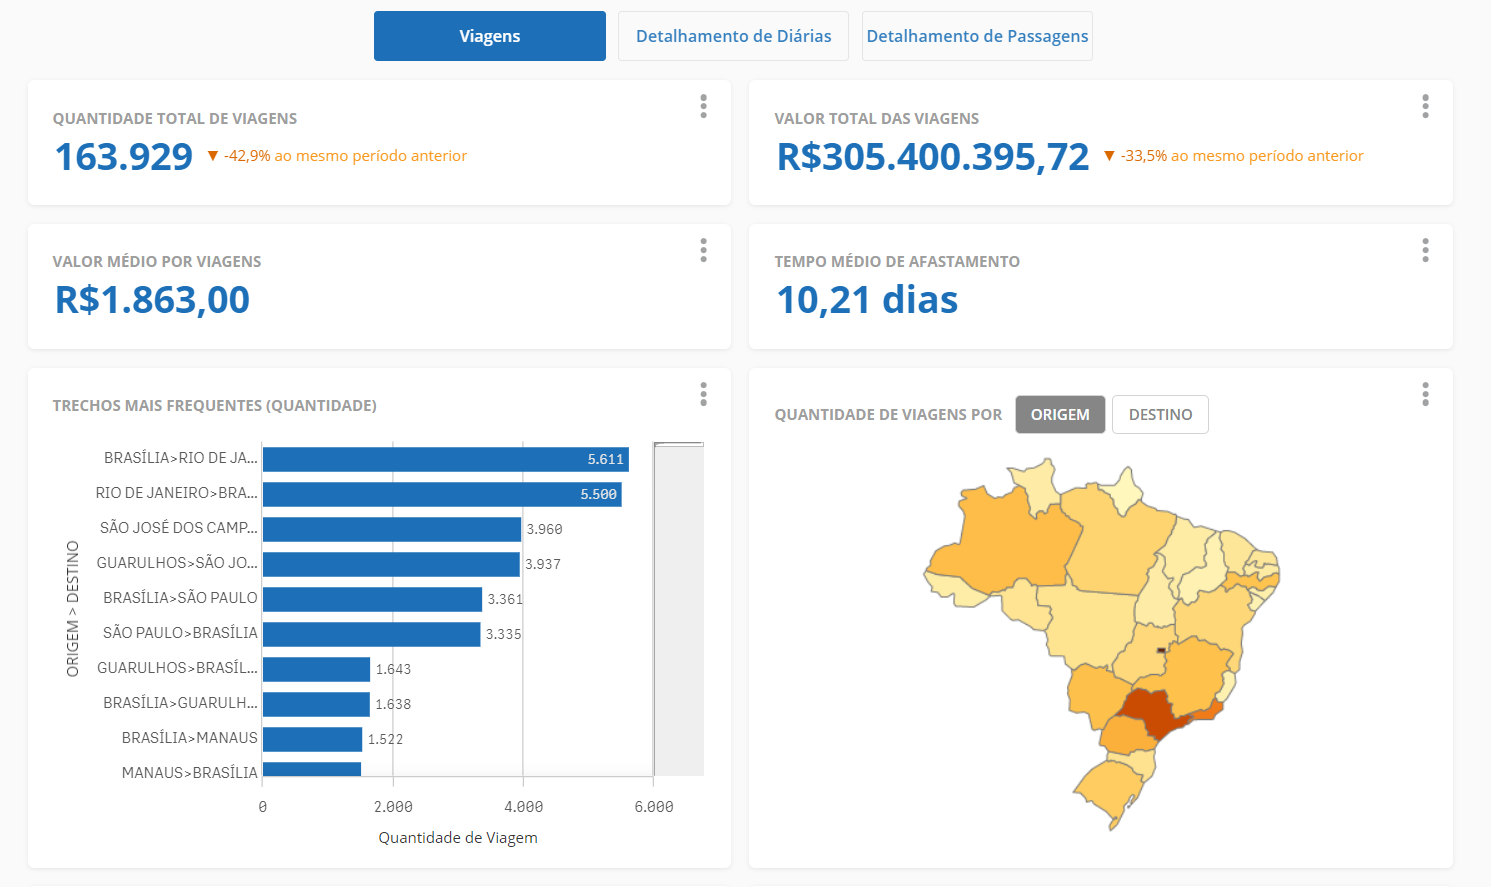Open the Detalhamento de Diárias tab

[733, 36]
